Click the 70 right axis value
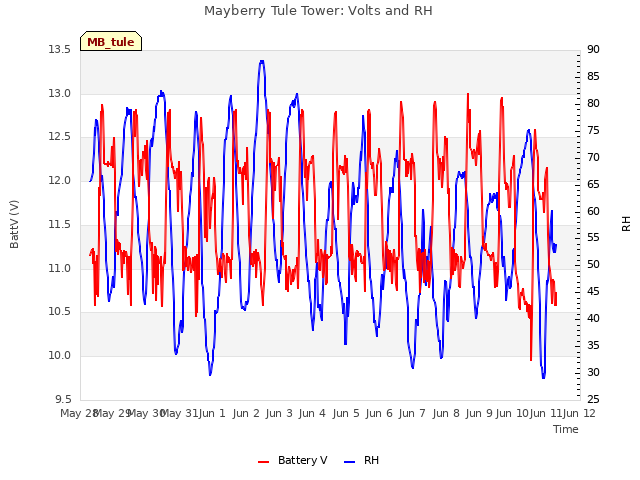 pos(593,157)
